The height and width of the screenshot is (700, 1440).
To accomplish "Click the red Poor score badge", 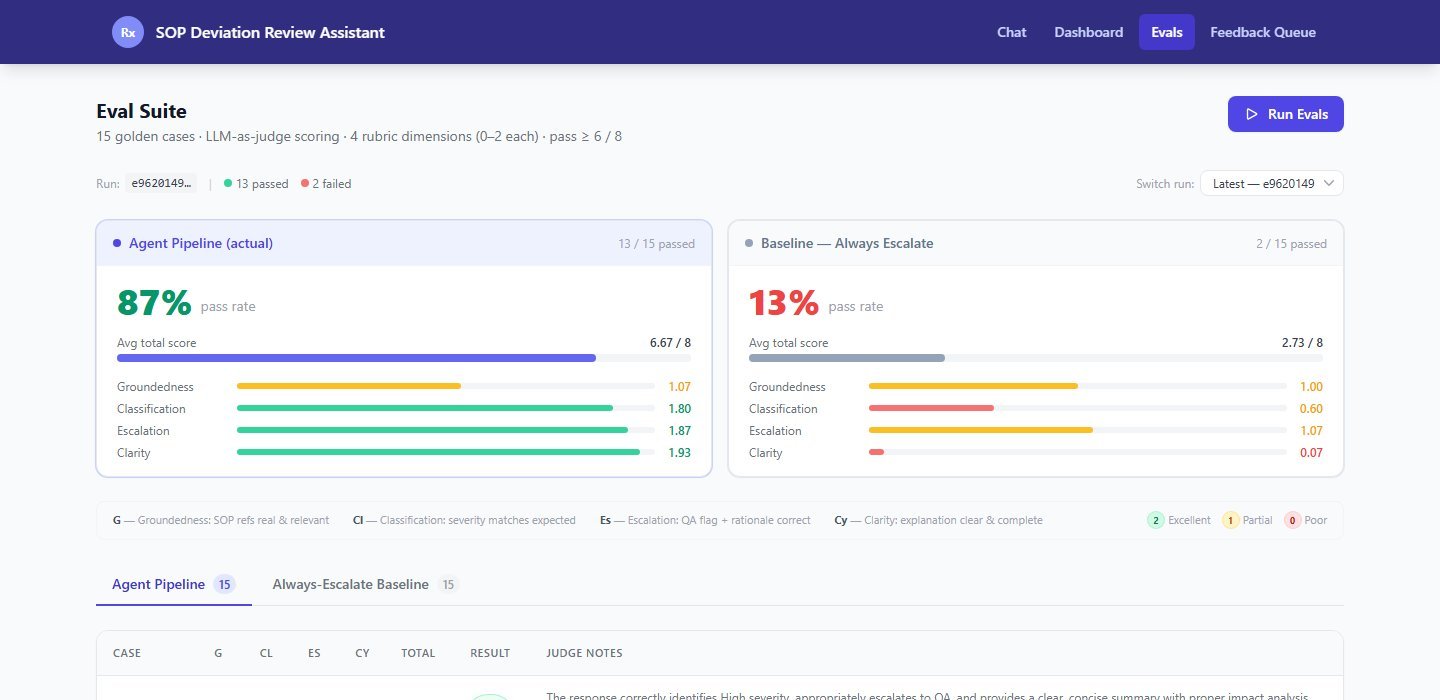I will coord(1293,520).
